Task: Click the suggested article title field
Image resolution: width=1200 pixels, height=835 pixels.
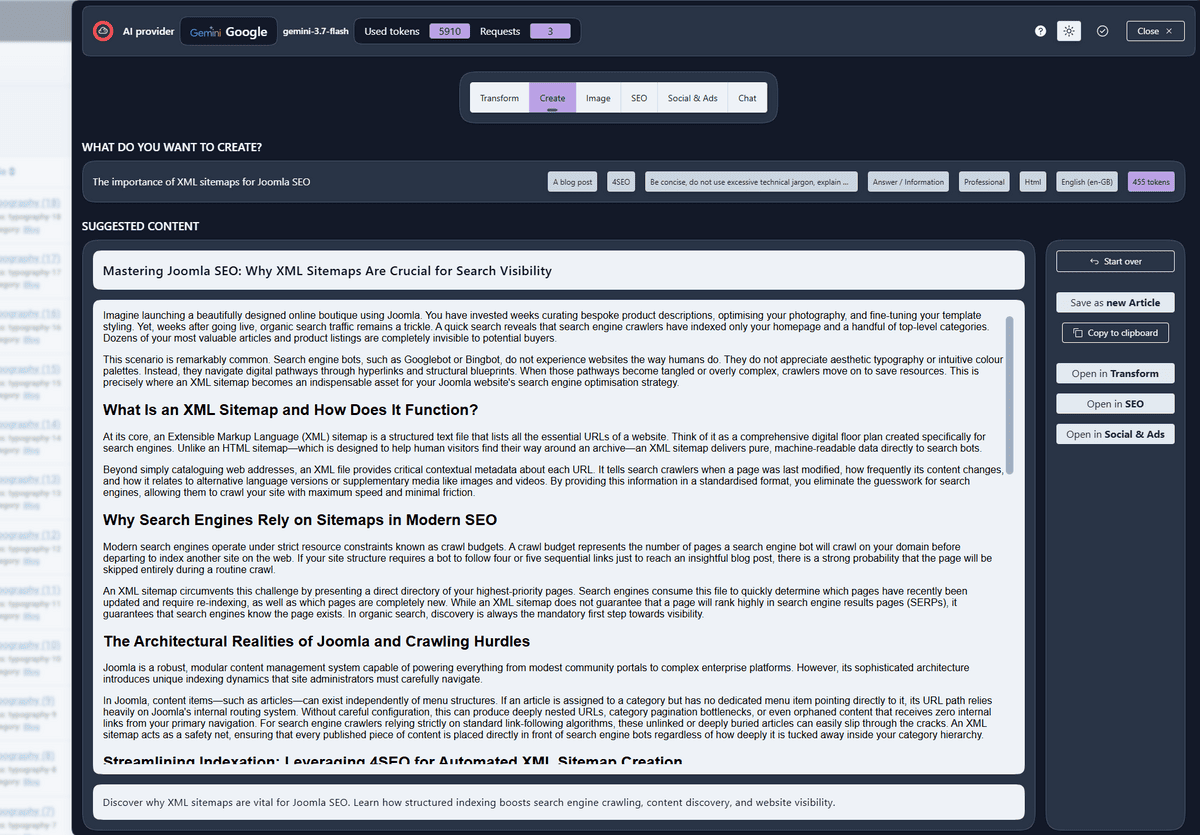Action: pyautogui.click(x=558, y=270)
